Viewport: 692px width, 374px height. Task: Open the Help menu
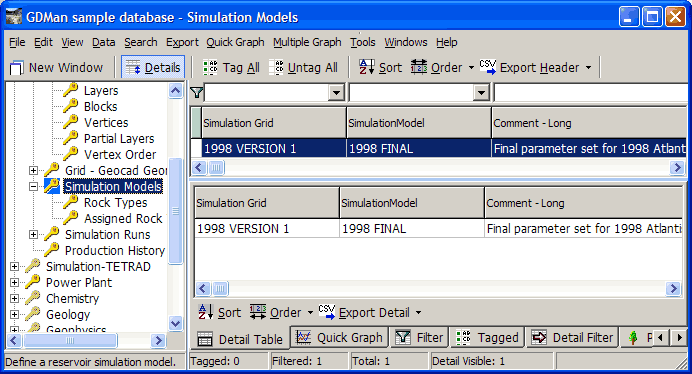tap(447, 42)
